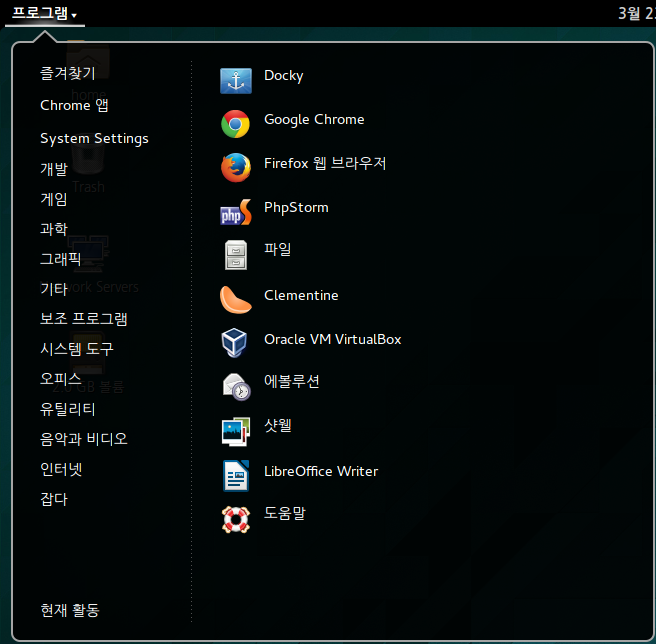Open the System Settings category

(x=94, y=138)
